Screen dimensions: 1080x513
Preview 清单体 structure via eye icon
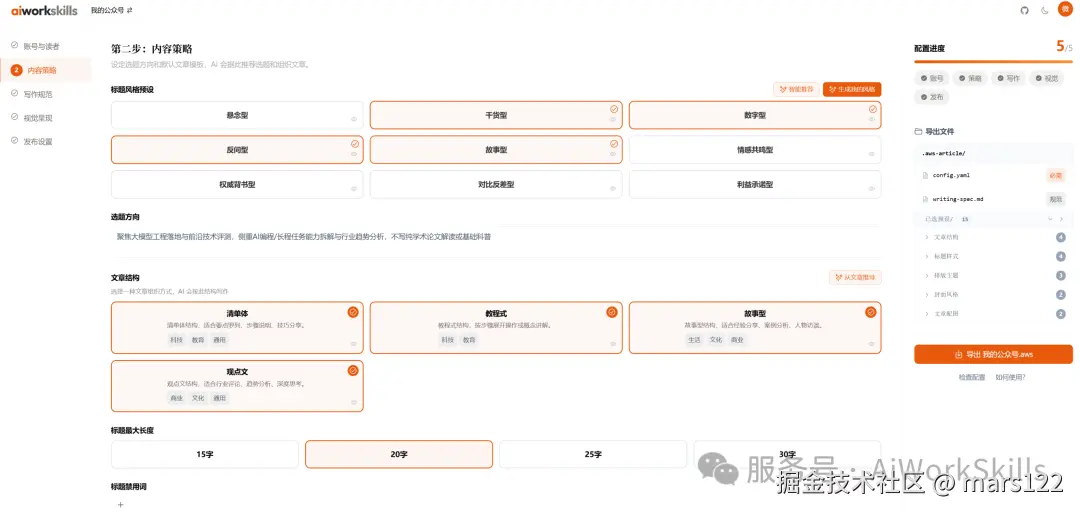pos(354,344)
